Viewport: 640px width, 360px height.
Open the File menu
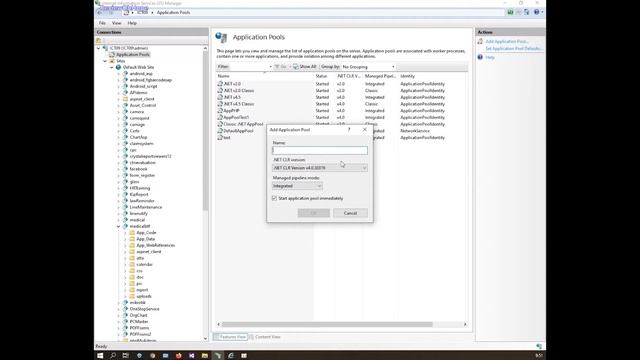[102, 23]
